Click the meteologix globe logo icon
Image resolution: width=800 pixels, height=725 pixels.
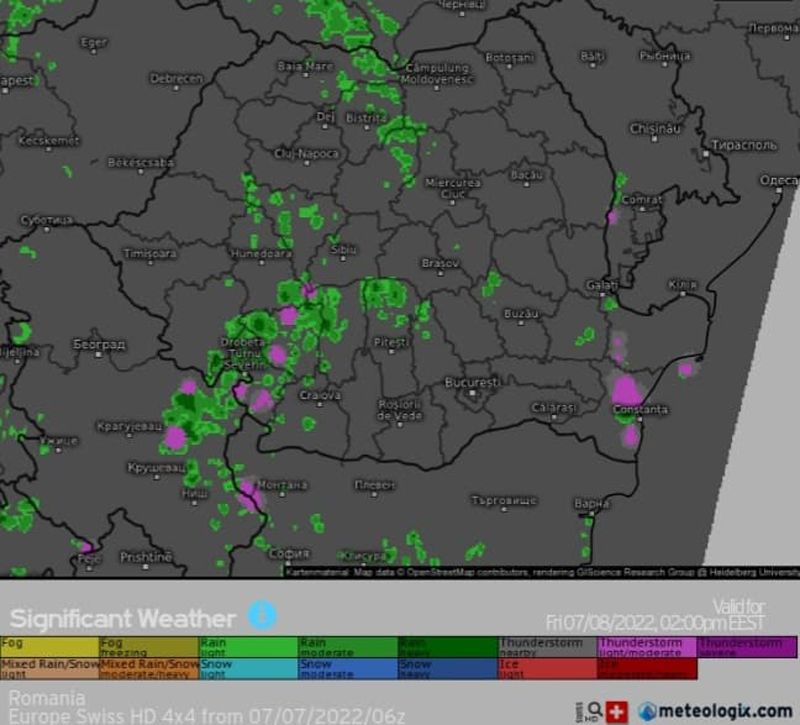coord(648,711)
